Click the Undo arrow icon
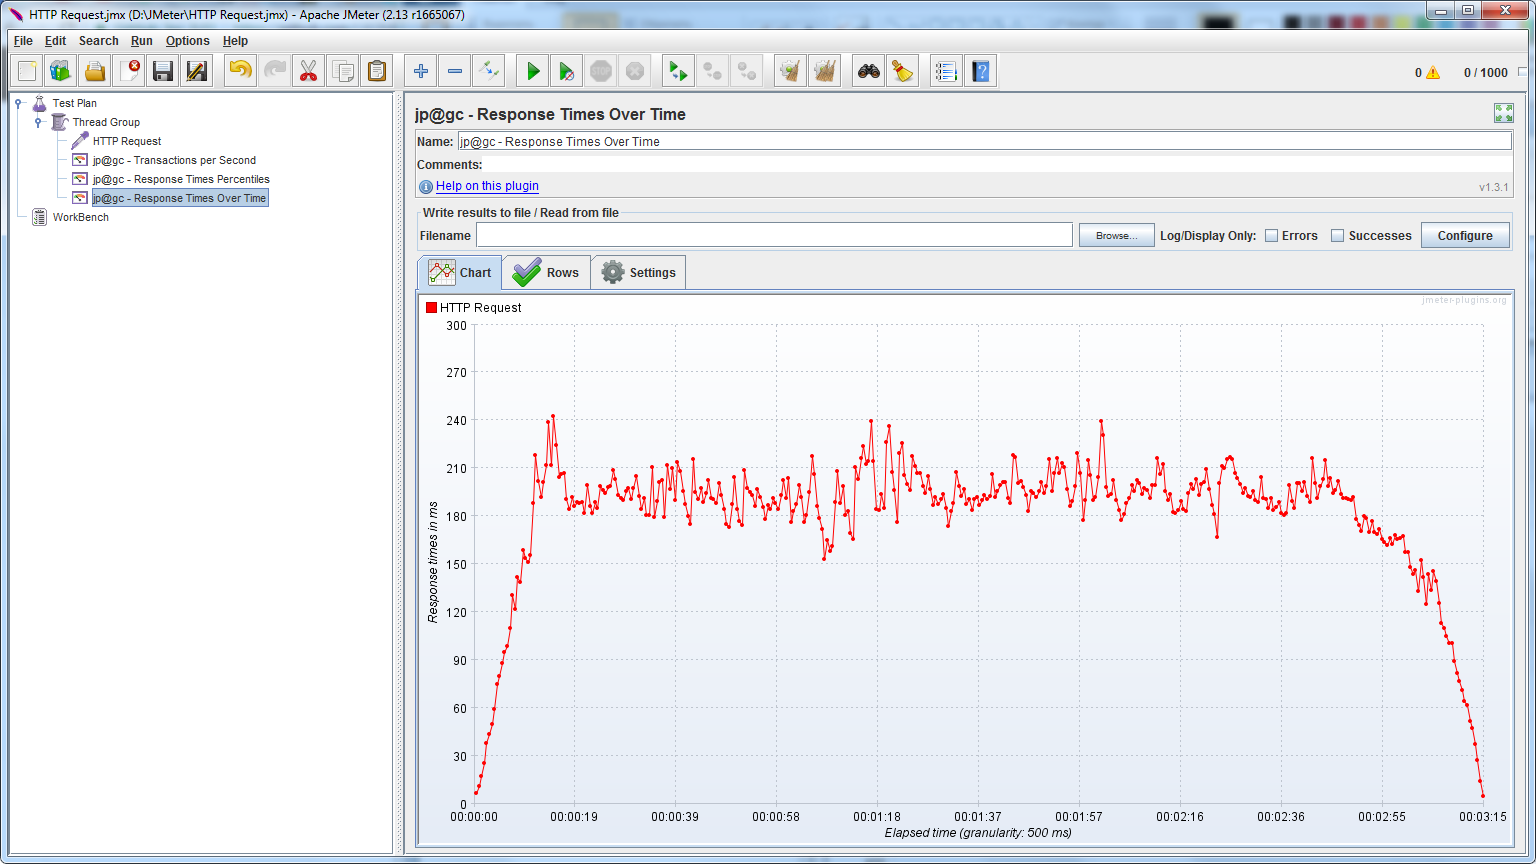 click(240, 71)
